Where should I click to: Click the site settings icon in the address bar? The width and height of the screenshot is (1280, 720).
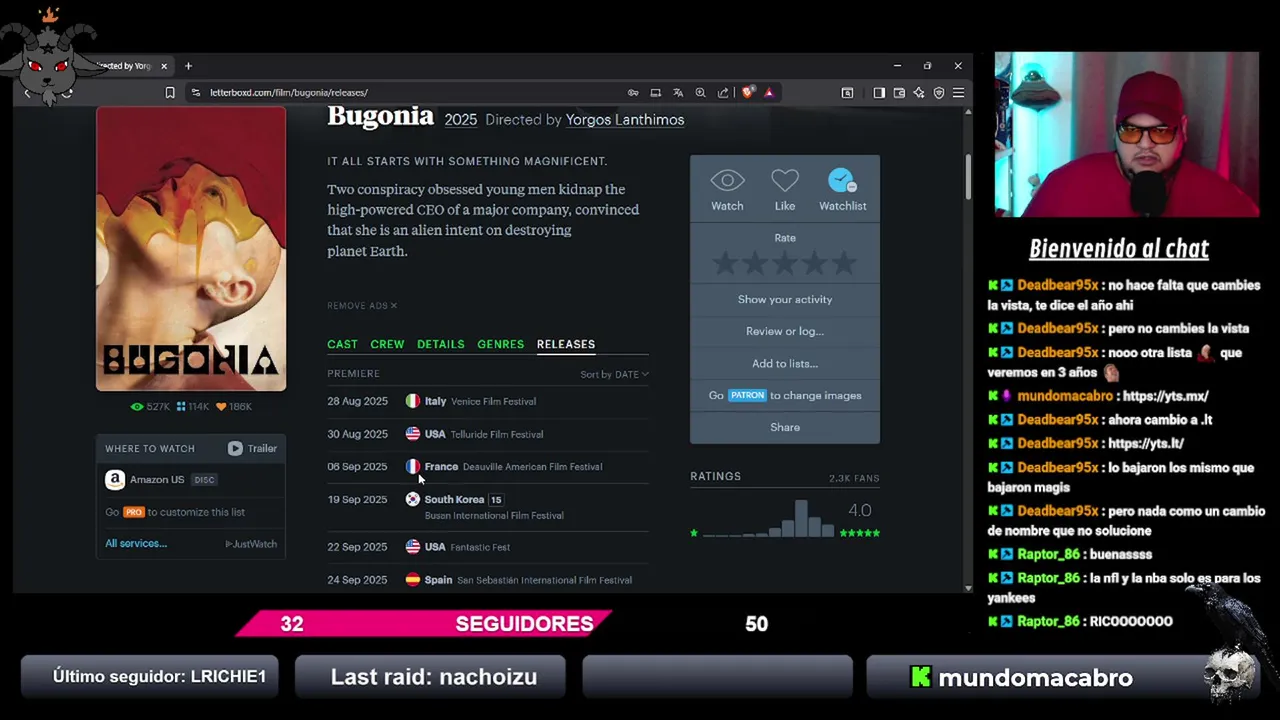pos(195,93)
